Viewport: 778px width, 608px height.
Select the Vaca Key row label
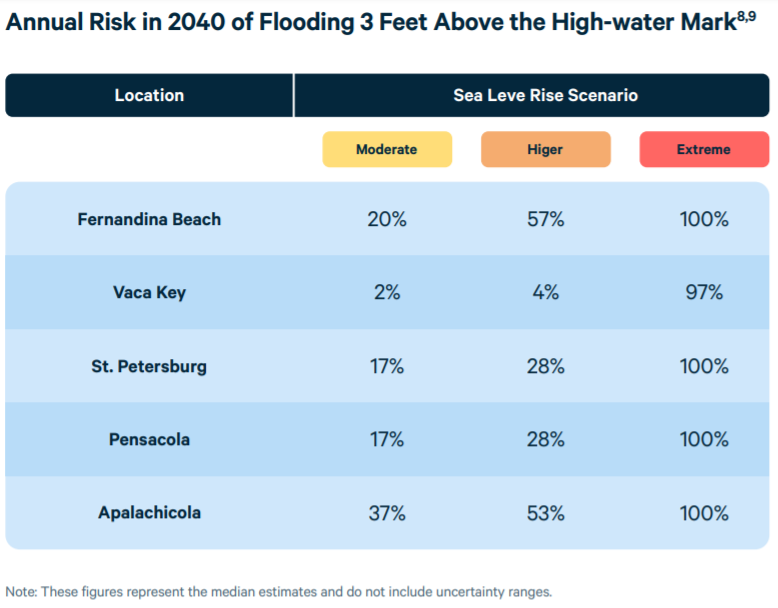coord(149,293)
